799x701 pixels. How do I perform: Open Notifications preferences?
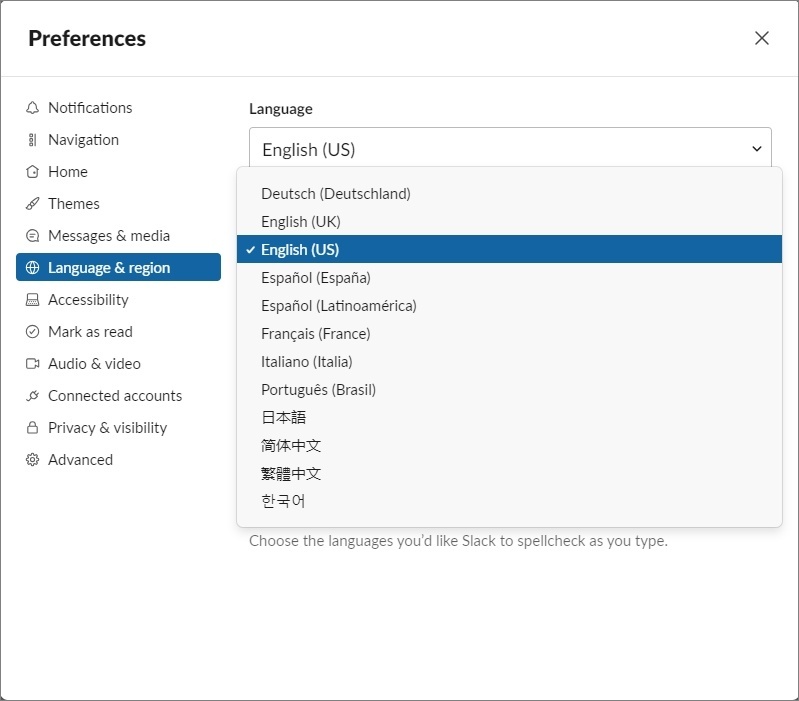tap(118, 108)
